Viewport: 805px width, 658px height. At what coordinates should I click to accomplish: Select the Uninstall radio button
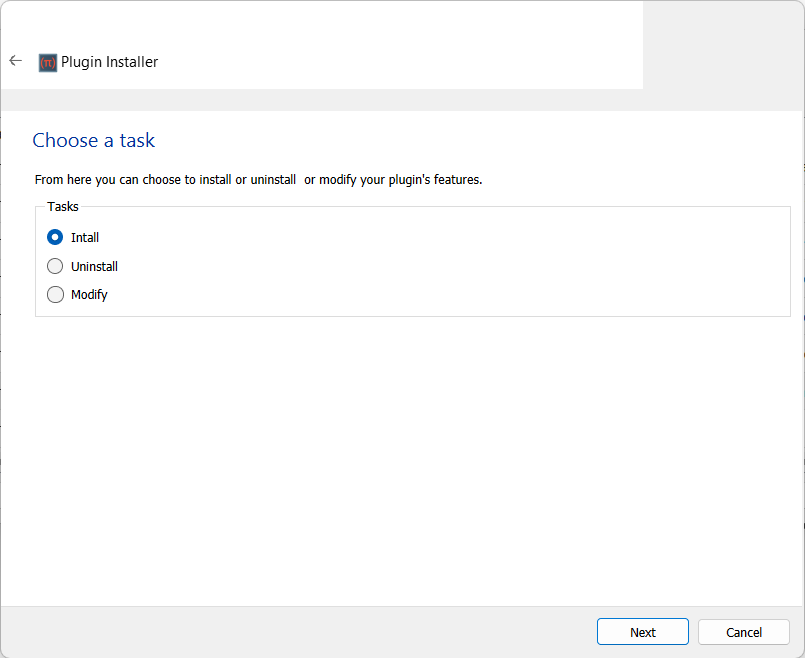coord(55,266)
